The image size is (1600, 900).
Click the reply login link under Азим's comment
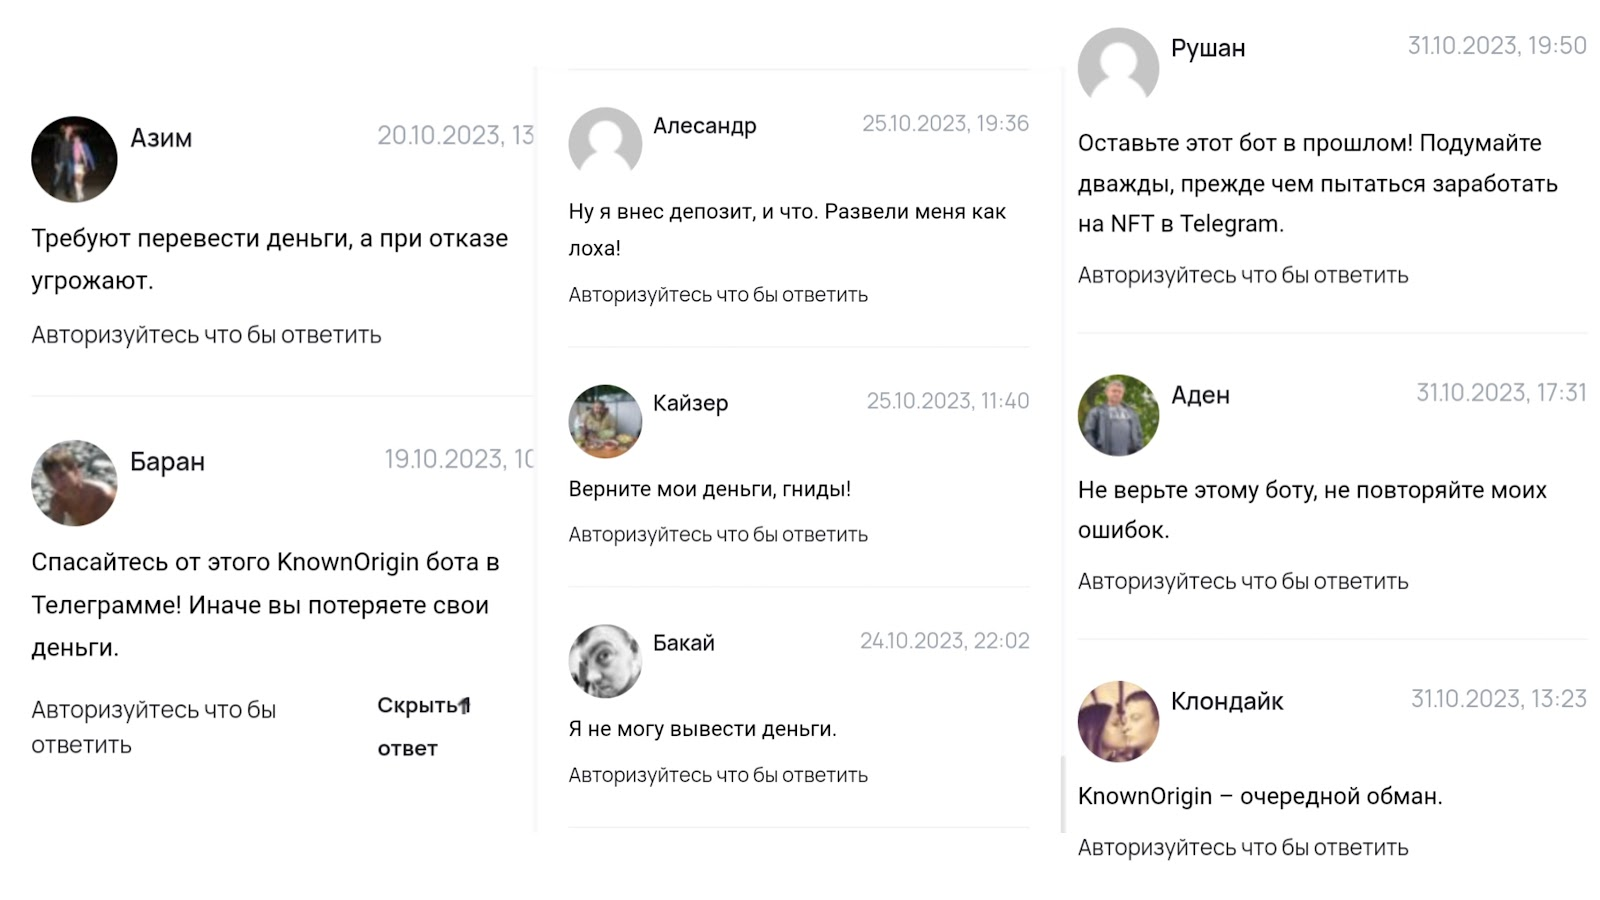(206, 335)
